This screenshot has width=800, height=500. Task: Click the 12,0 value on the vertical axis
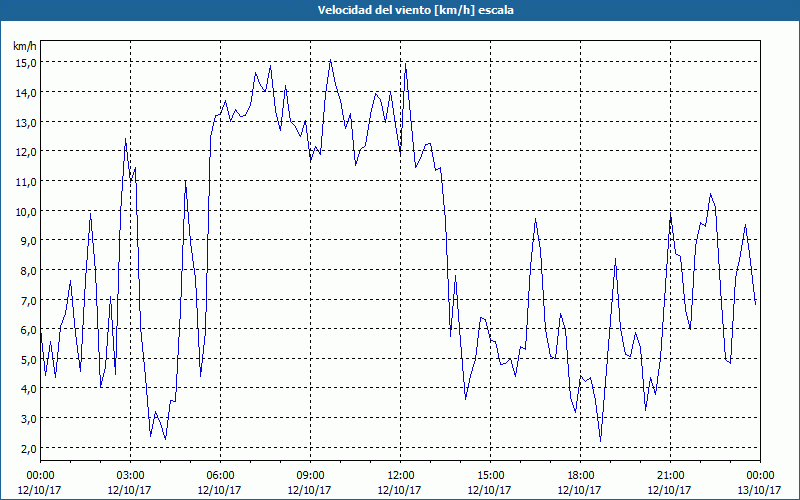click(x=26, y=152)
